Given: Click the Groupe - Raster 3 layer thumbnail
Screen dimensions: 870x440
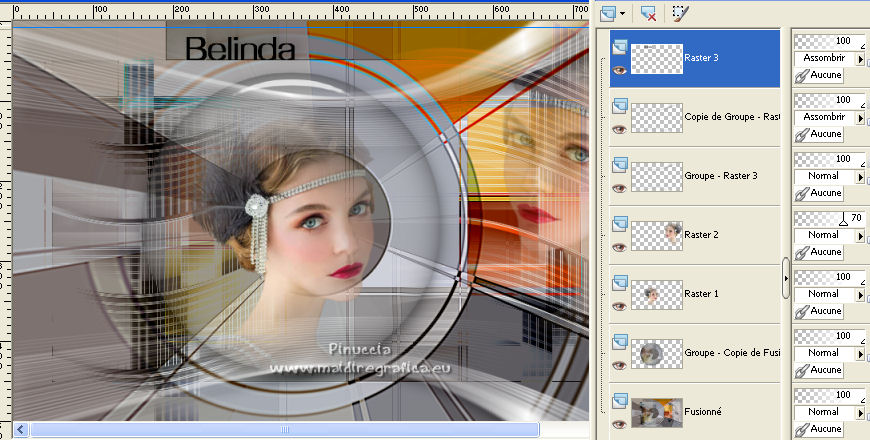Looking at the screenshot, I should coord(657,177).
